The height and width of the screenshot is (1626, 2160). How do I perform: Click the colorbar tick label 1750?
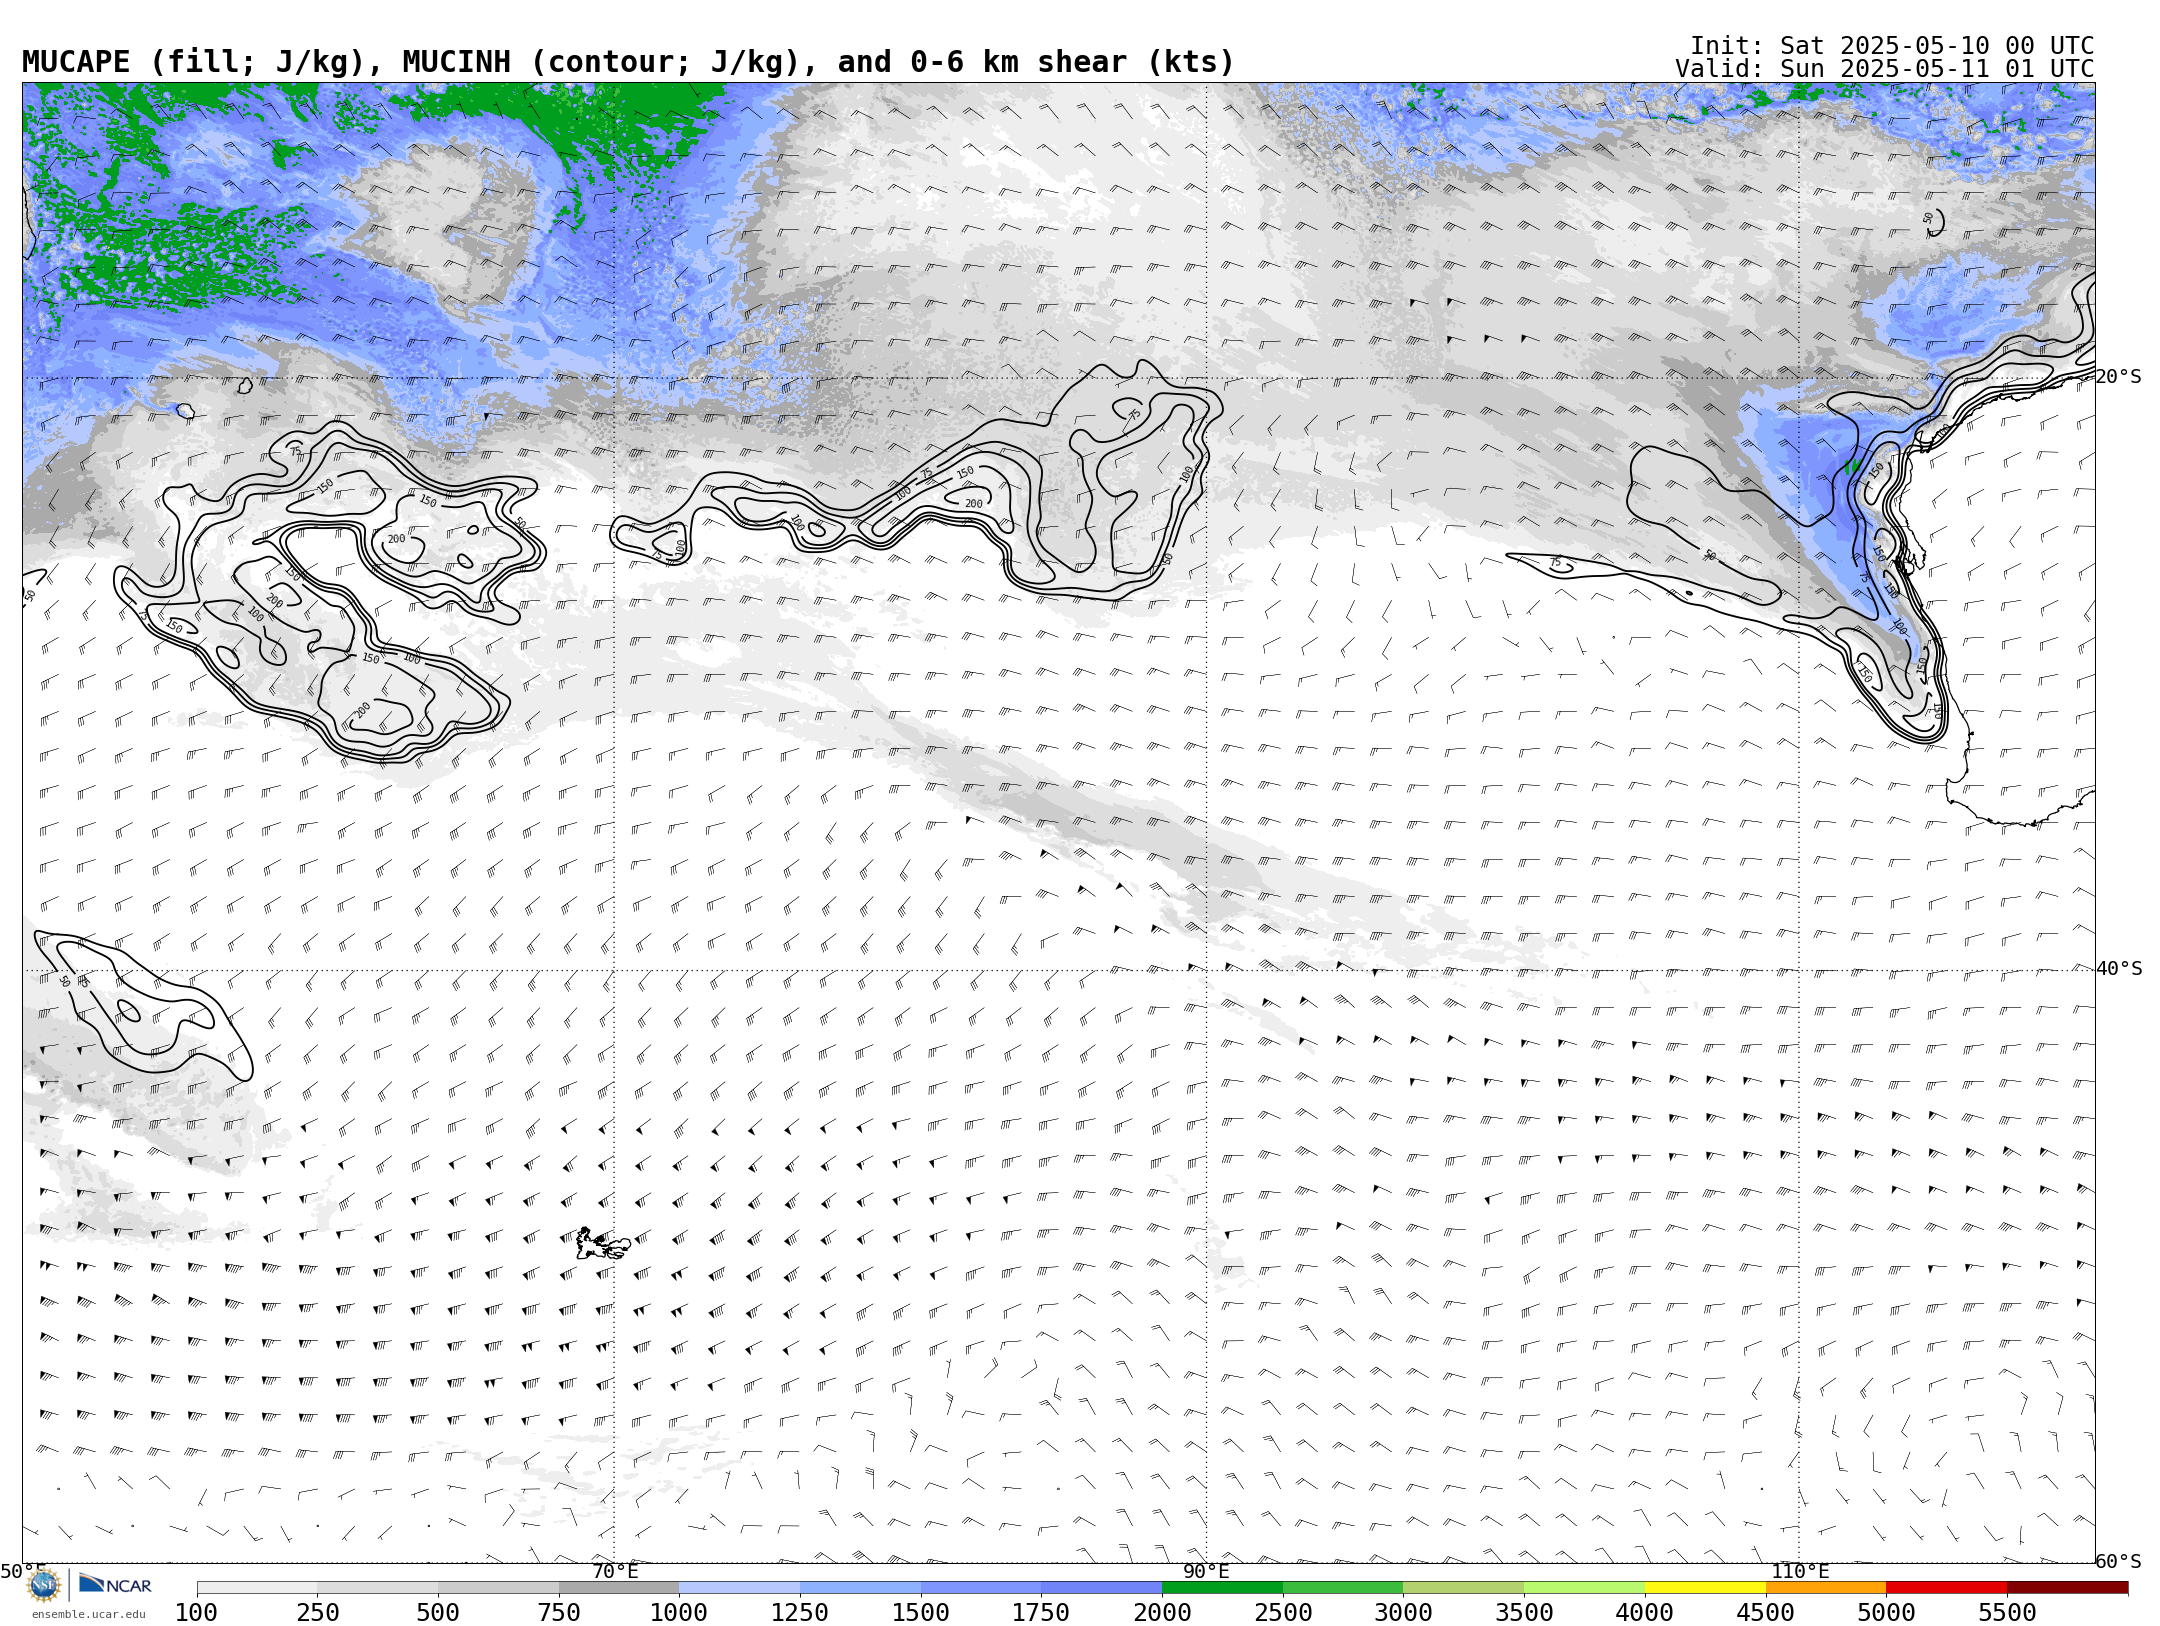[x=1041, y=1613]
